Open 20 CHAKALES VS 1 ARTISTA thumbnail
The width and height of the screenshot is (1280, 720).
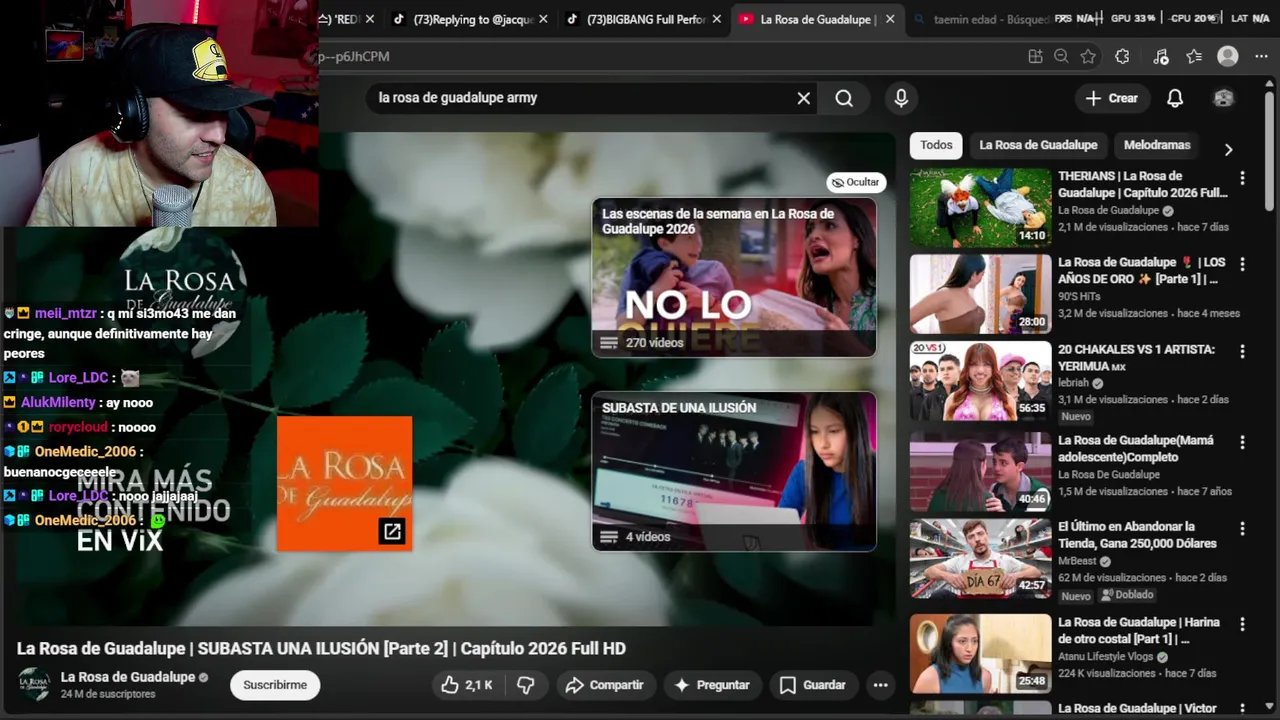[x=981, y=381]
